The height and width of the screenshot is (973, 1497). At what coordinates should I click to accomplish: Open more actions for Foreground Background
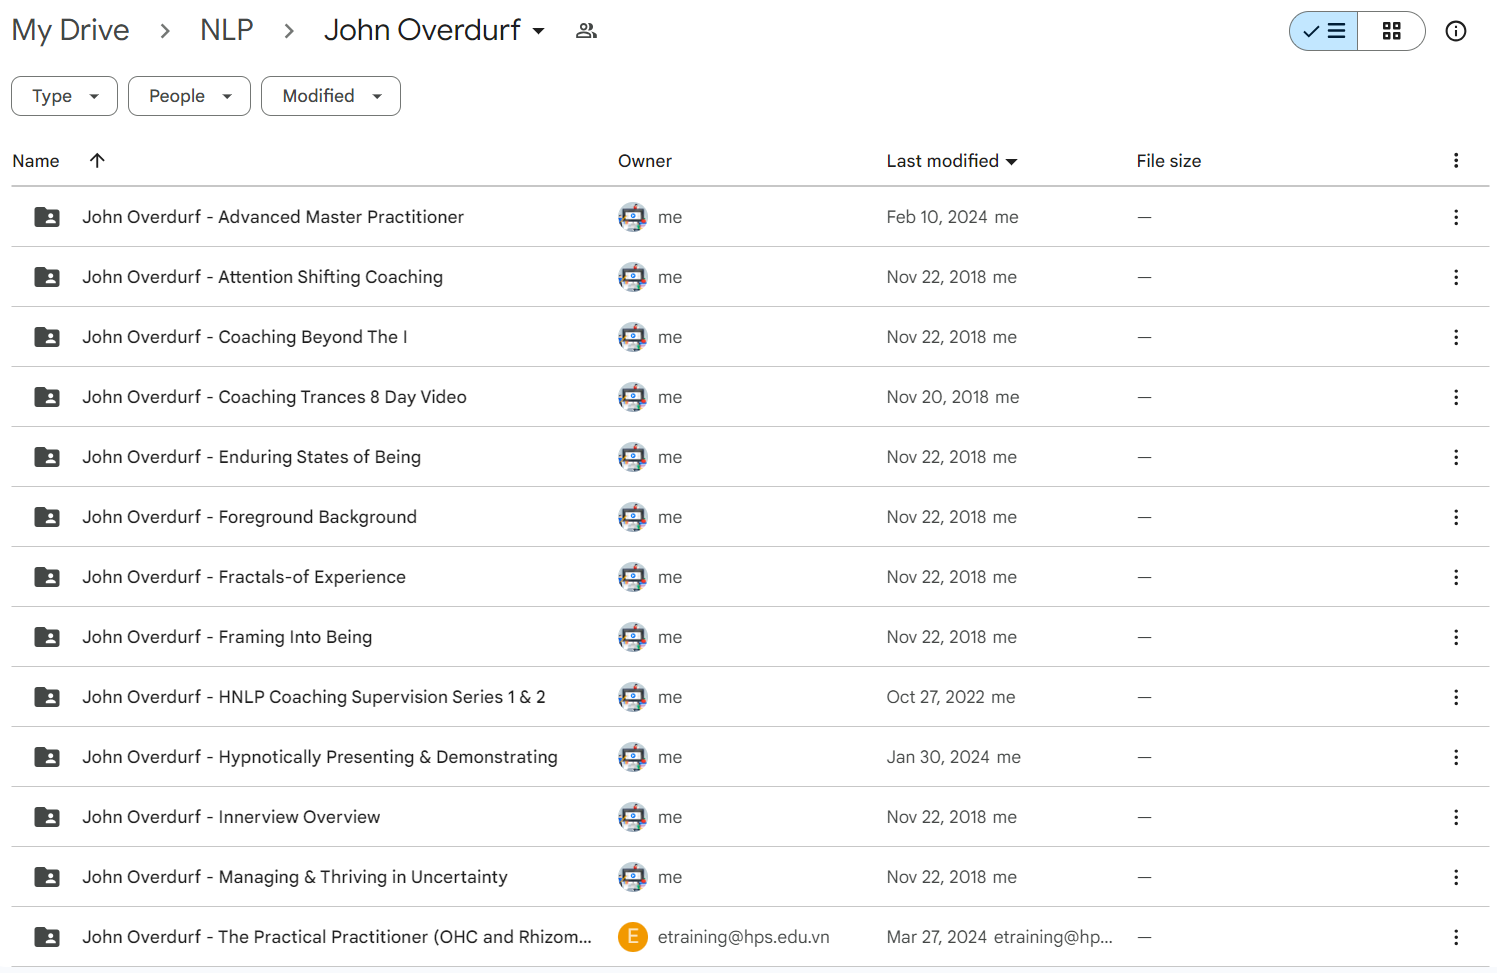[x=1456, y=517]
